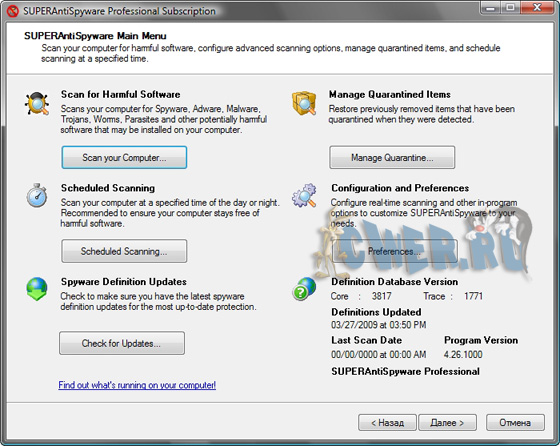Maximize the SUPERAntiSpyware window
Image resolution: width=560 pixels, height=446 pixels.
click(x=511, y=7)
